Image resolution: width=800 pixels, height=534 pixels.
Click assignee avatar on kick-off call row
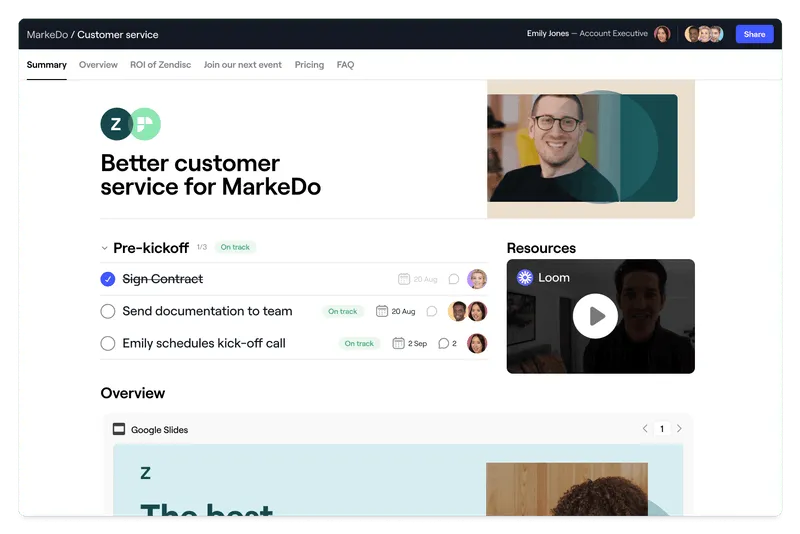(x=477, y=343)
